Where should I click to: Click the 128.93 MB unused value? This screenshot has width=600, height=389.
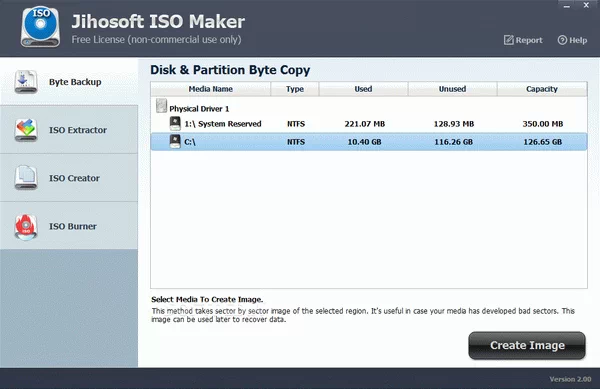(453, 124)
